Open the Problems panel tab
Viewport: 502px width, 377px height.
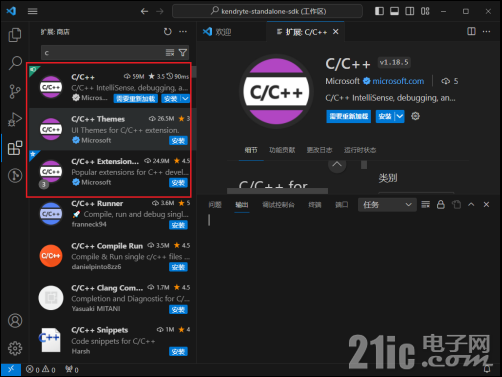click(215, 205)
